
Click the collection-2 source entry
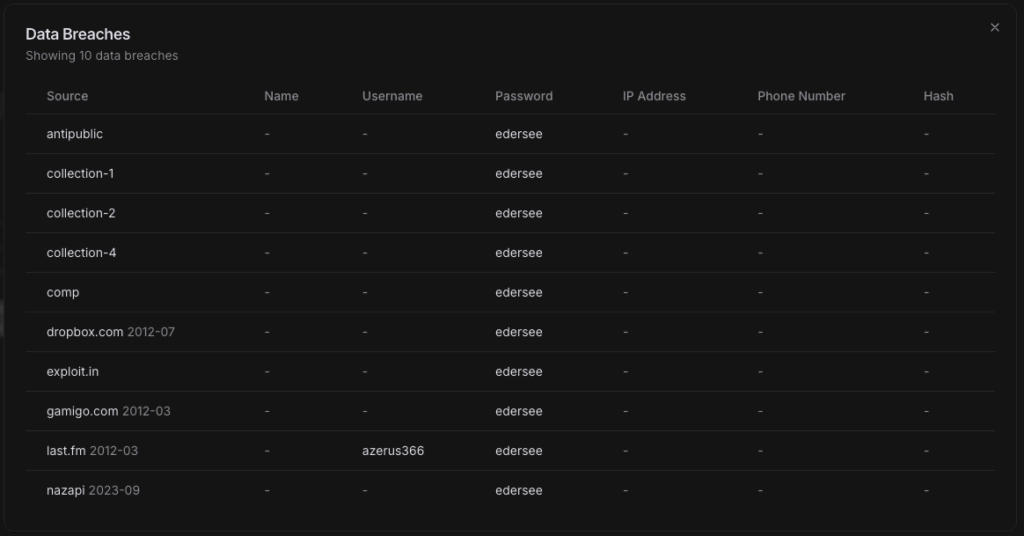point(81,213)
